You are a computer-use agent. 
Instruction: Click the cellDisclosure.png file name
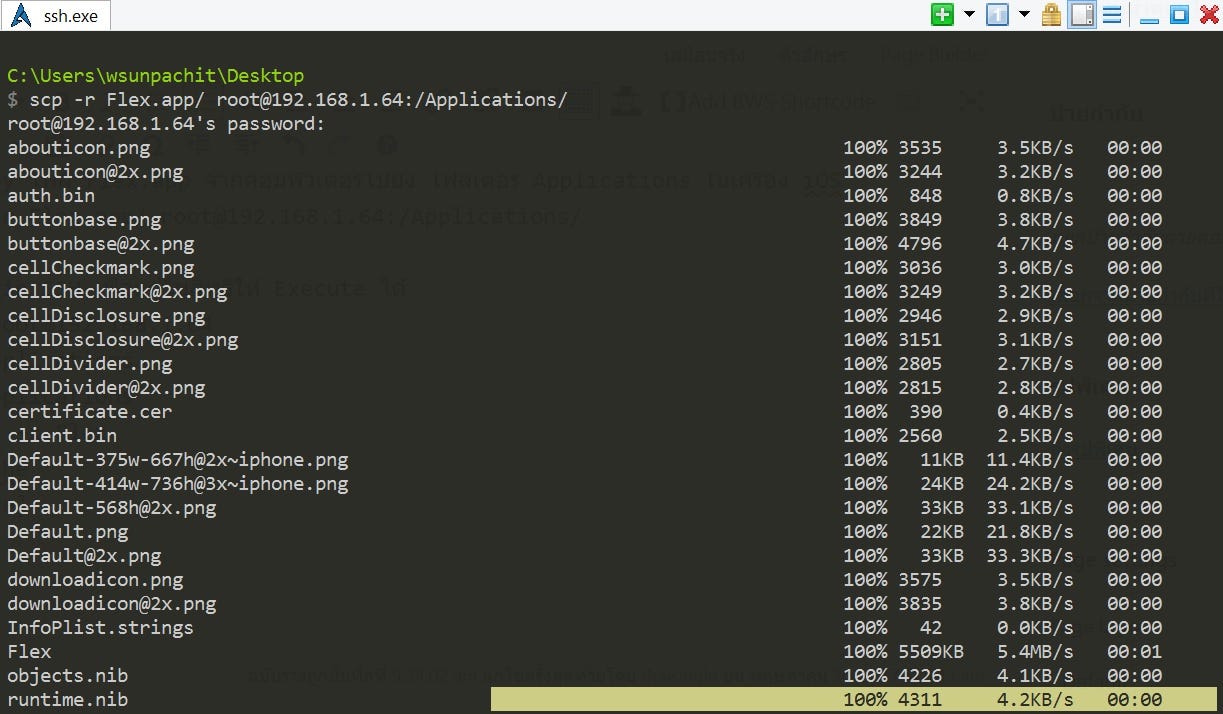[106, 316]
